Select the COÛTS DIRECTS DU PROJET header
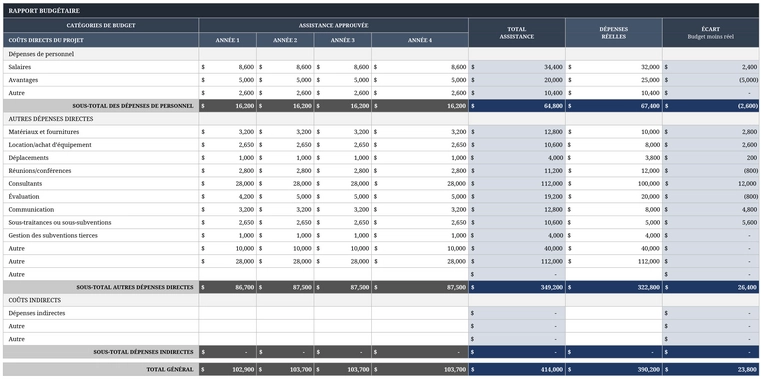 [101, 40]
